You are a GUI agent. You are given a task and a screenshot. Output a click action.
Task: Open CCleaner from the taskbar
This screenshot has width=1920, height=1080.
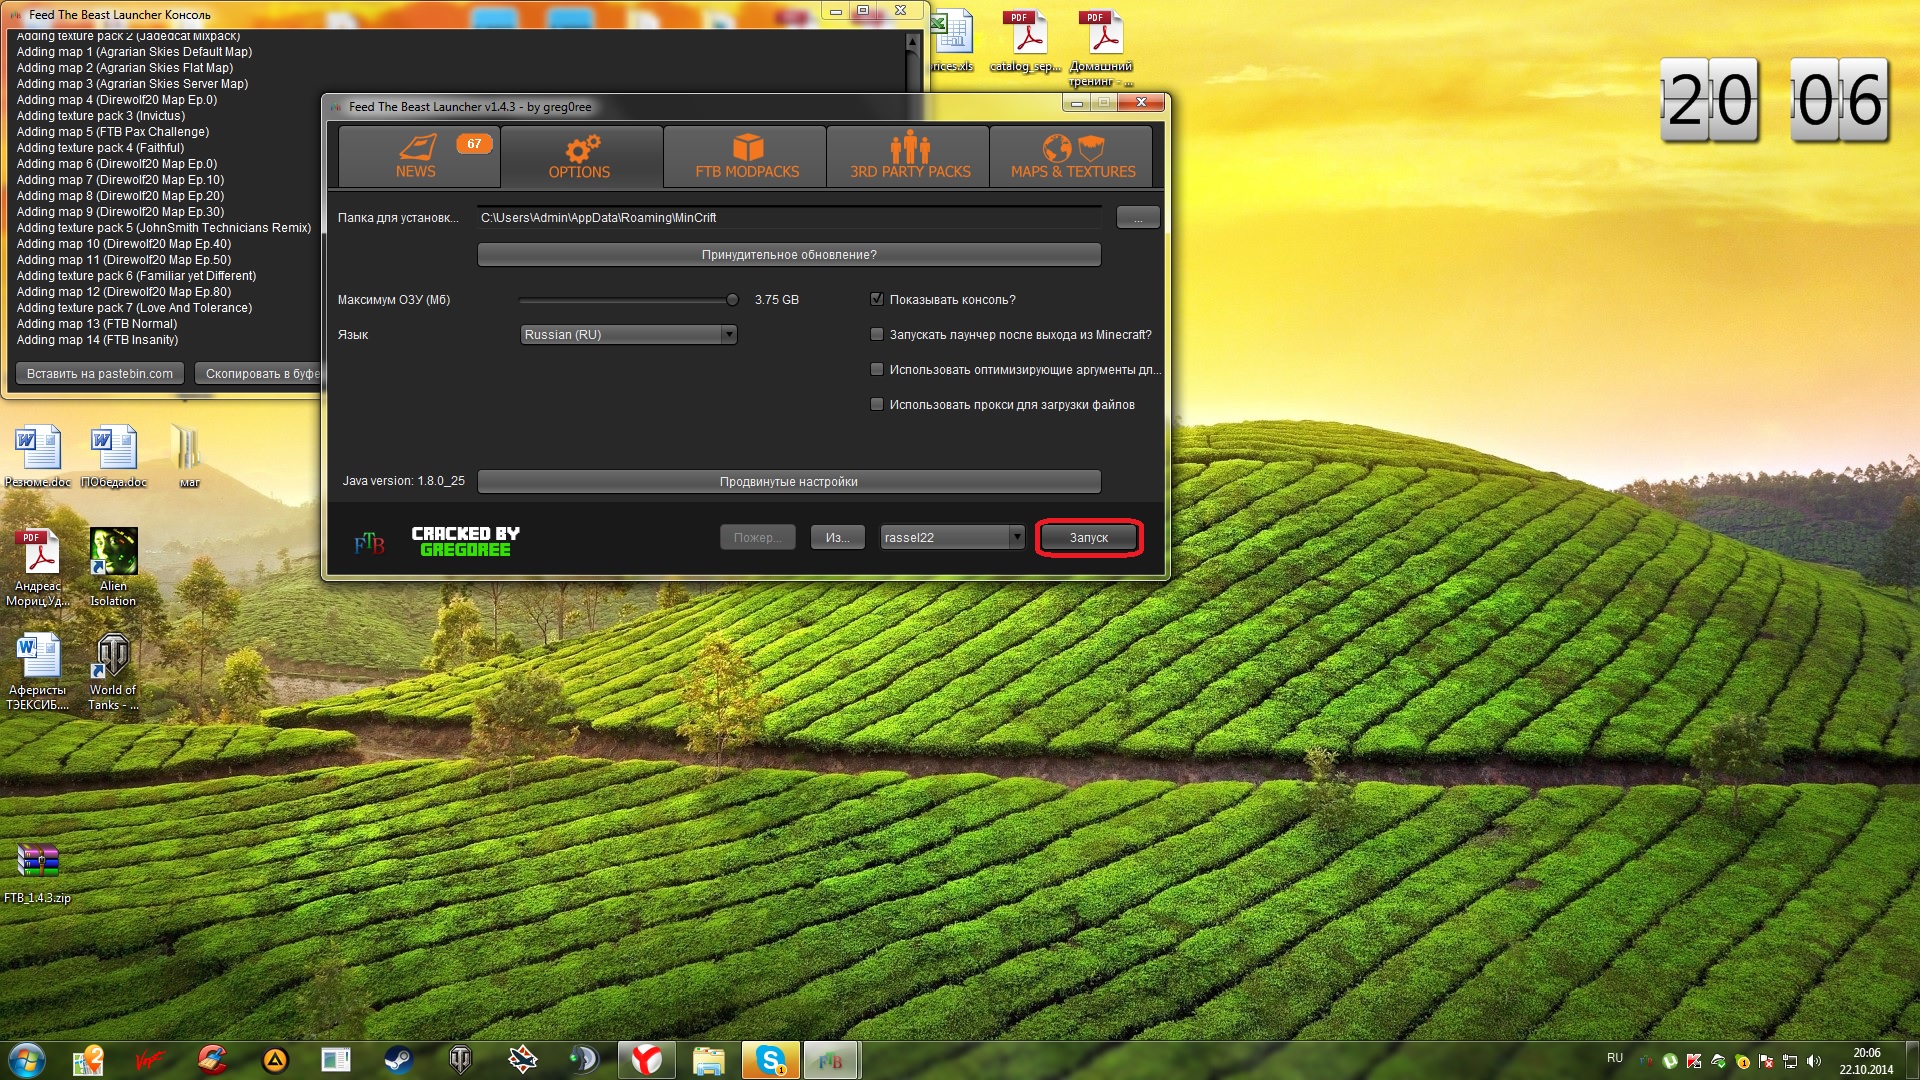(212, 1060)
